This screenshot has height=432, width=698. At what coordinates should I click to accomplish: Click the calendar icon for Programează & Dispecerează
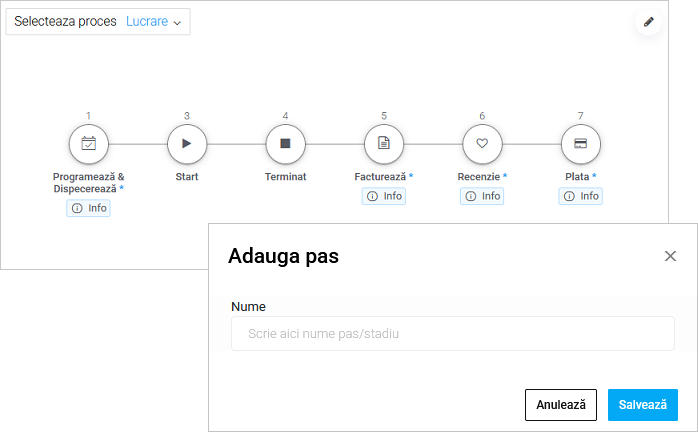tap(88, 144)
